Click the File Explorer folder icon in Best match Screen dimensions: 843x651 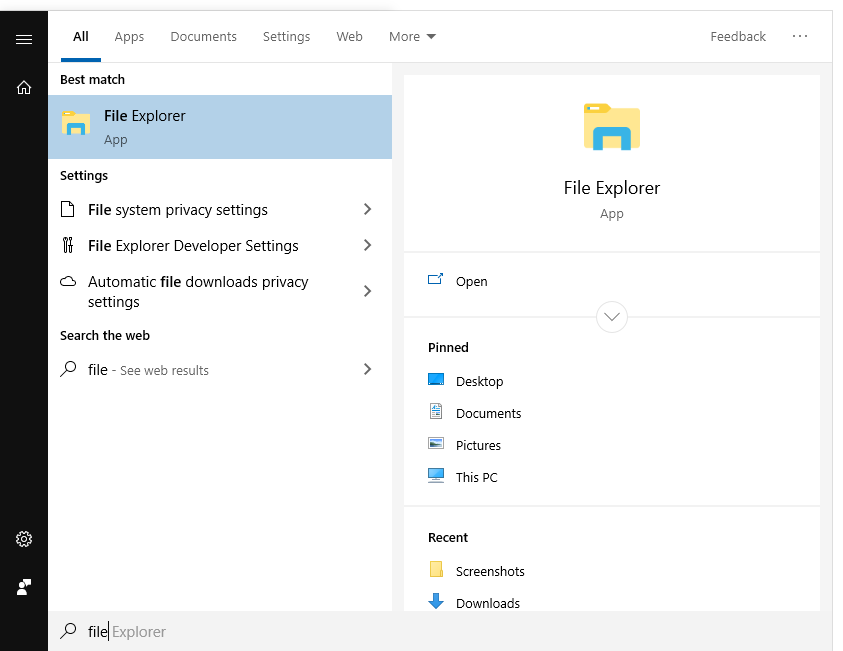[x=76, y=123]
